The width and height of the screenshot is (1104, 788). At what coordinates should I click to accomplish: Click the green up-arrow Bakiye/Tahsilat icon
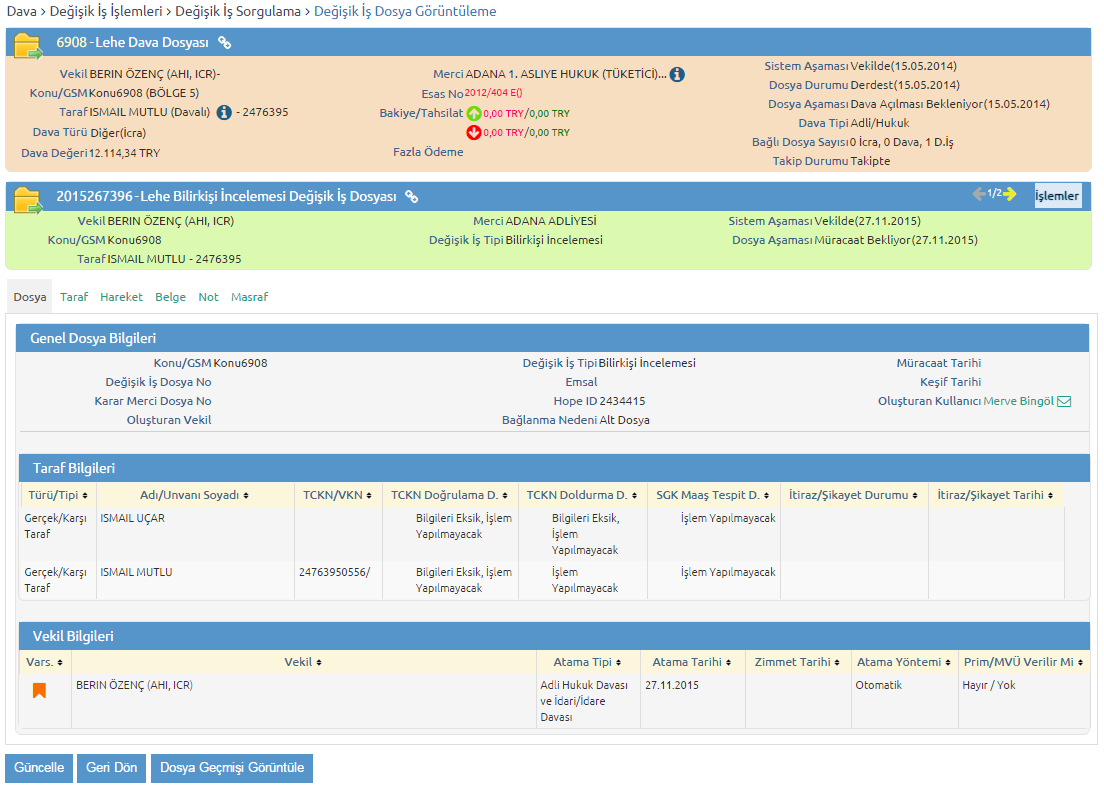click(474, 113)
